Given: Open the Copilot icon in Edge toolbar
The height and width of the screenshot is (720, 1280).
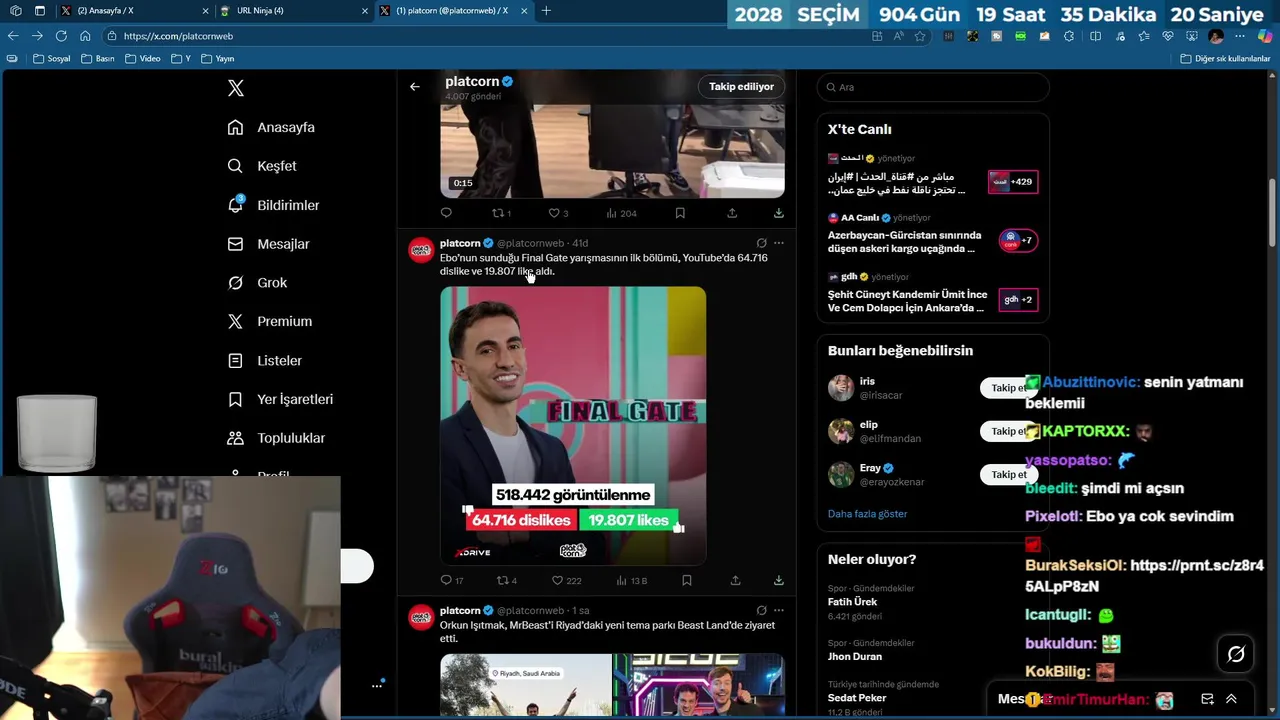Looking at the screenshot, I should click(1265, 36).
